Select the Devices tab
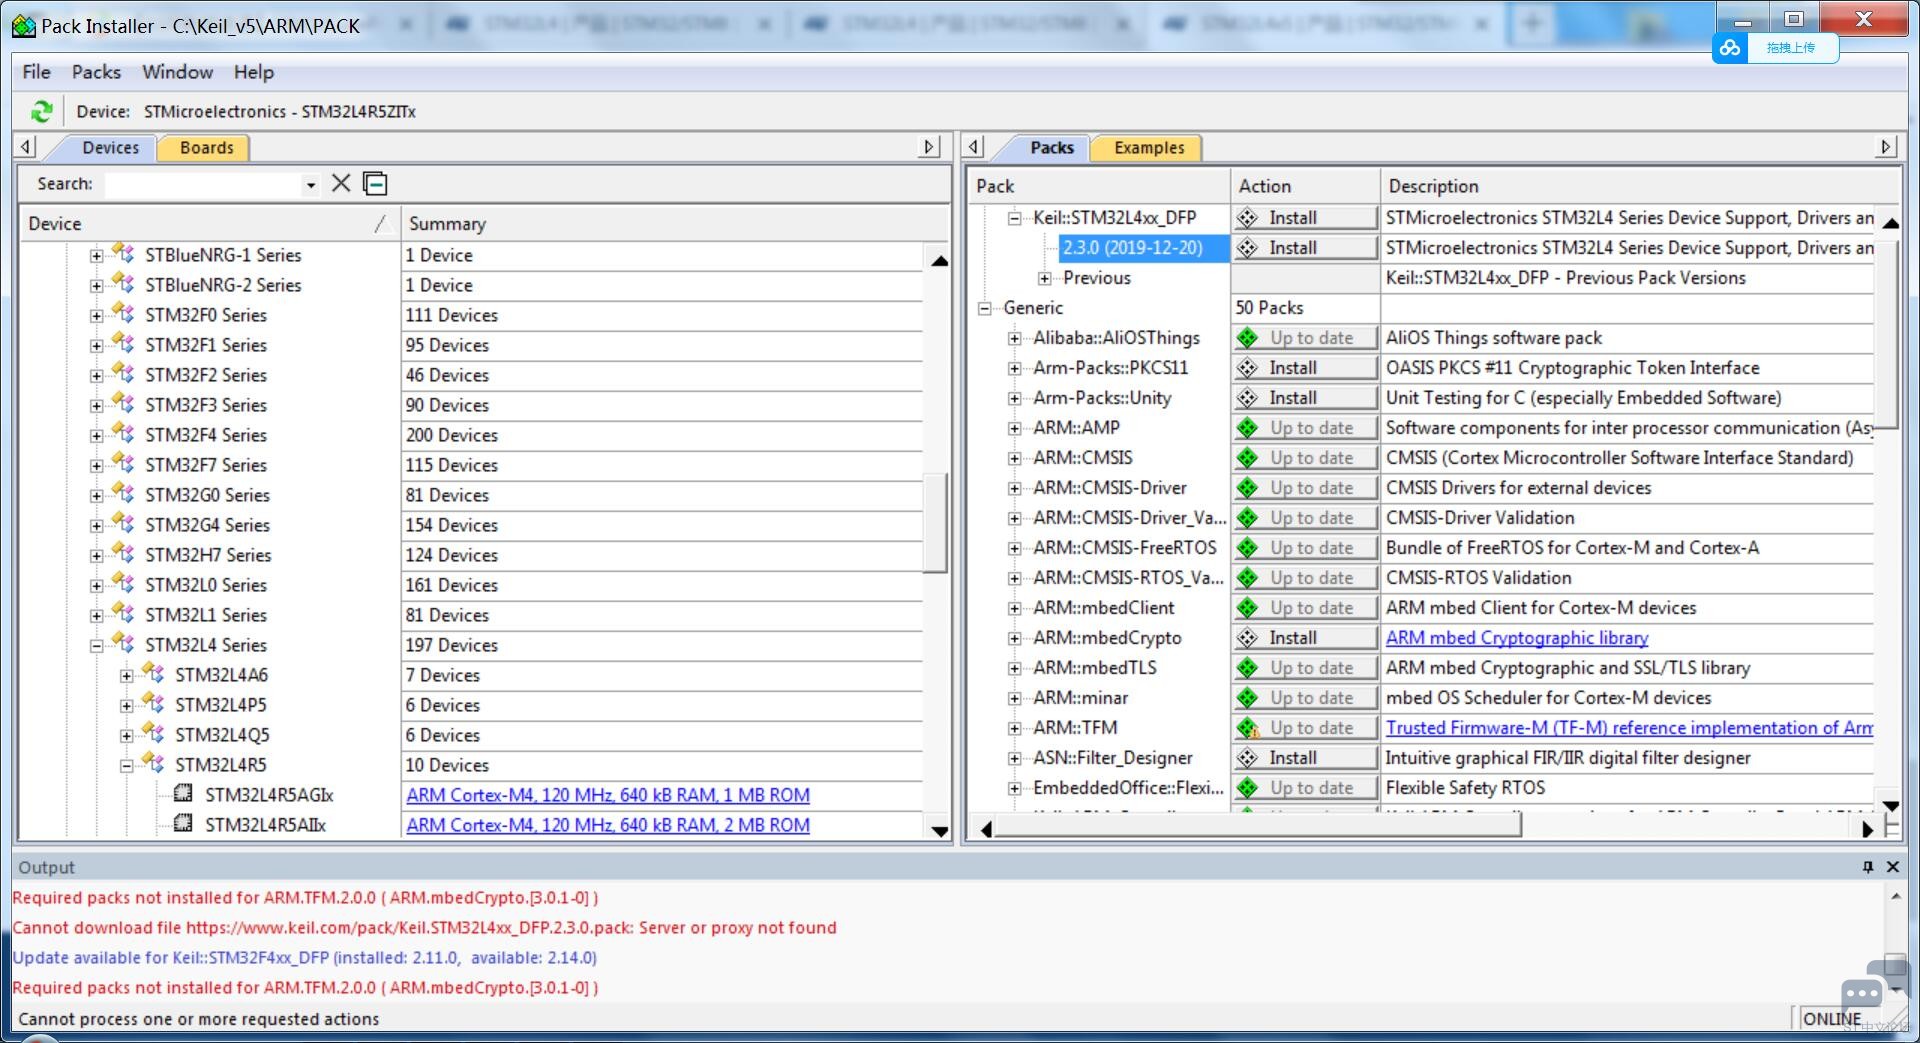The height and width of the screenshot is (1043, 1920). click(110, 148)
